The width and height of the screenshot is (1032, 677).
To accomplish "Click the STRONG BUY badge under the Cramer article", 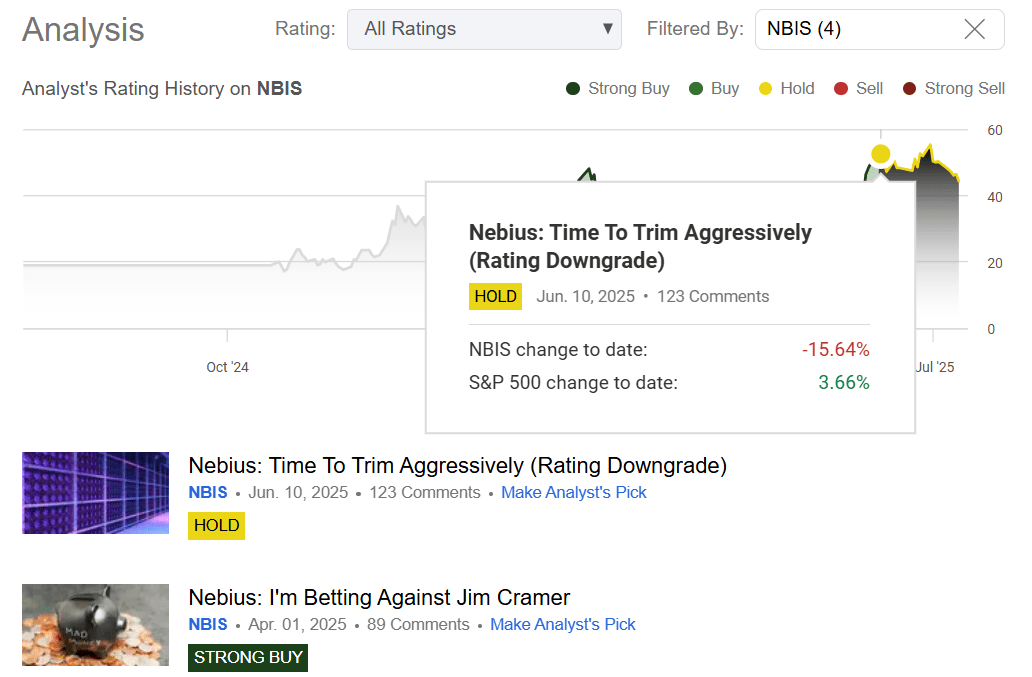I will click(247, 658).
